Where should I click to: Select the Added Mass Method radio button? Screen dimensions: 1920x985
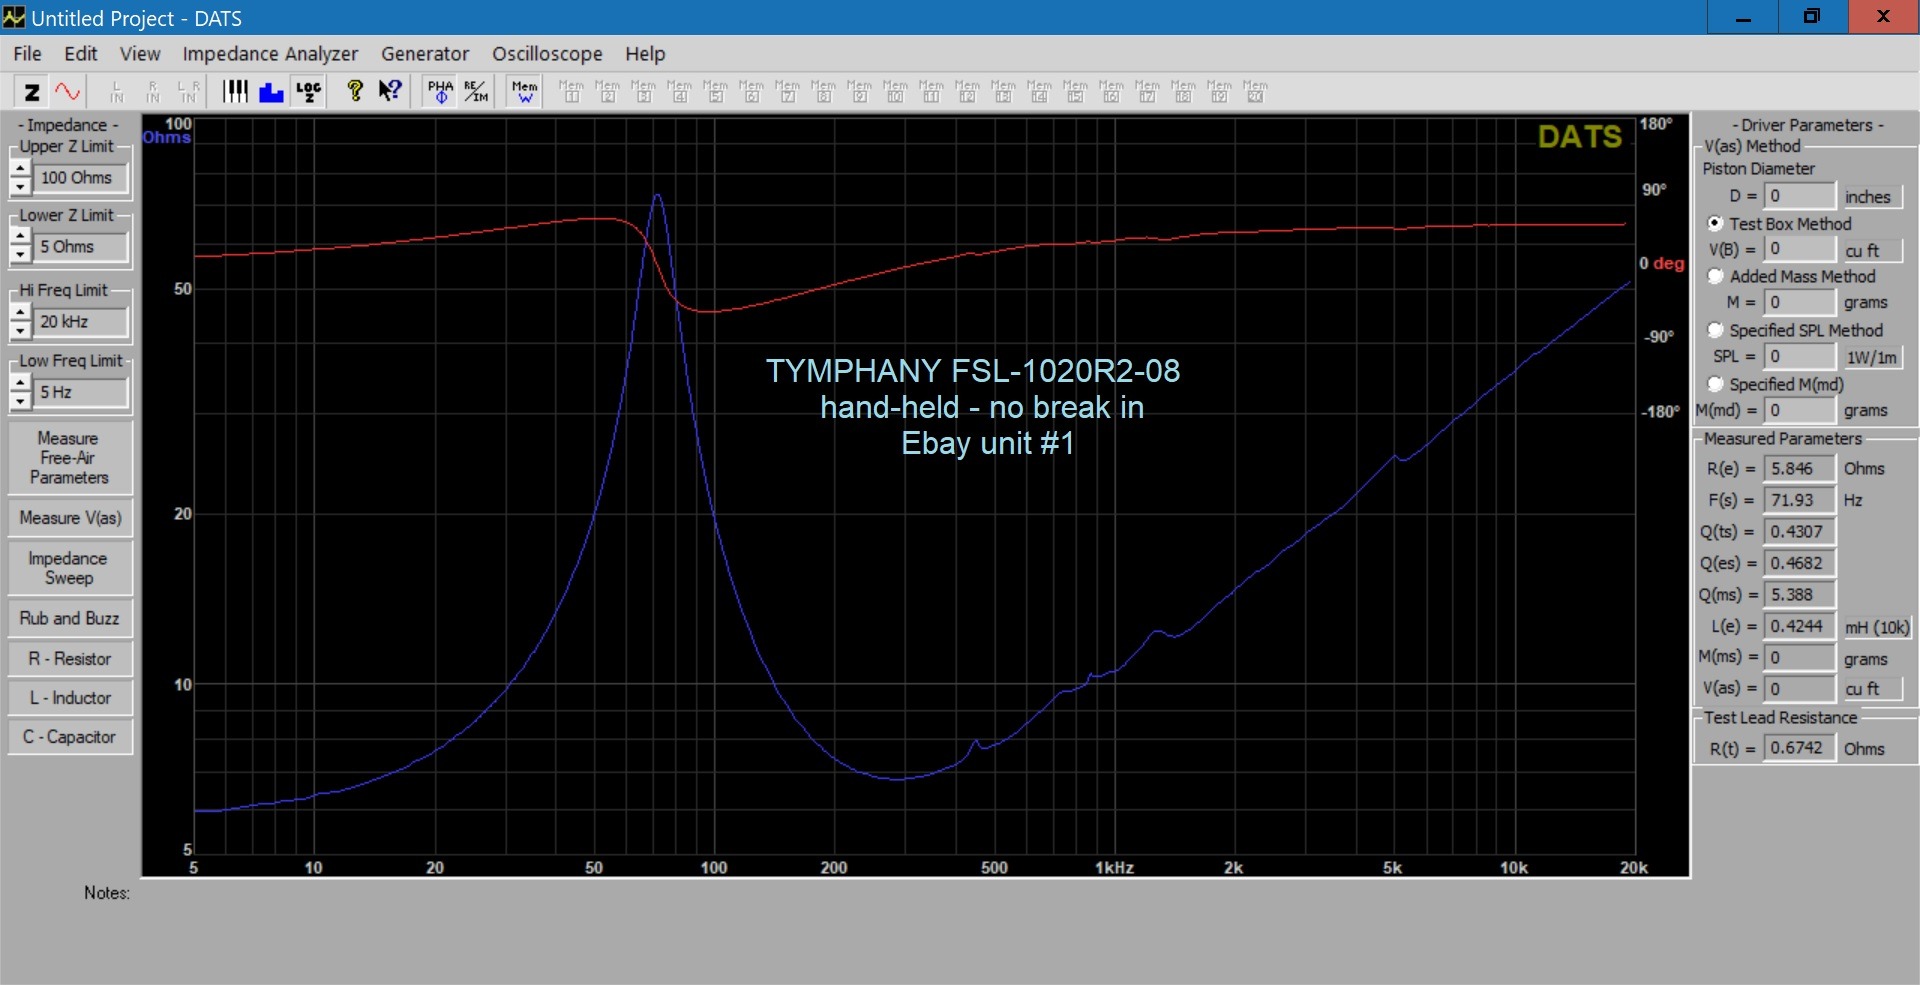coord(1715,276)
